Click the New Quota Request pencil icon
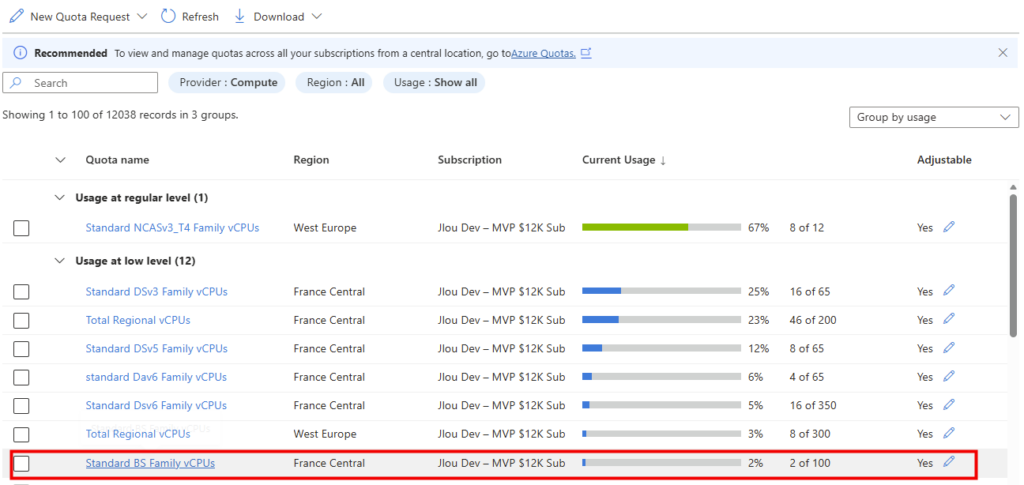The image size is (1024, 485). (x=16, y=16)
